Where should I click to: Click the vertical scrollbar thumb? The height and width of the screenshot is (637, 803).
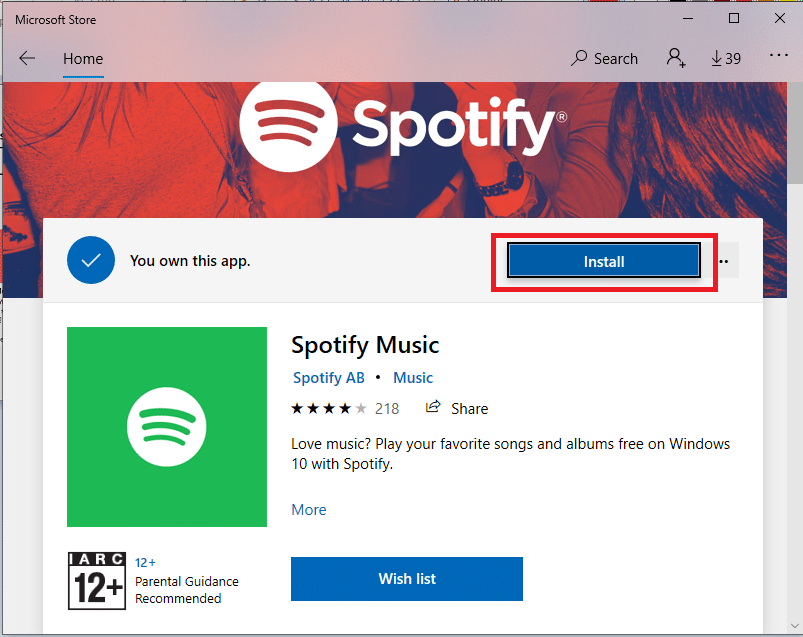[x=795, y=132]
